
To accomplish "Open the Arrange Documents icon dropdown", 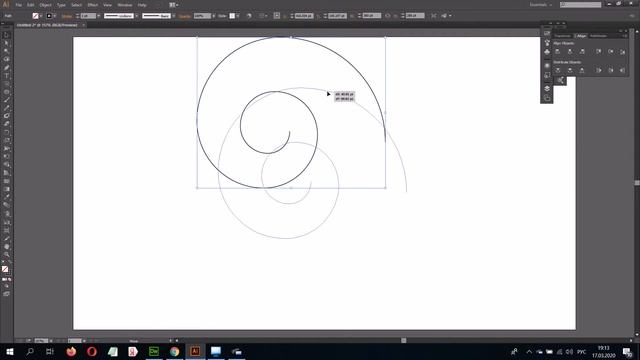I will click(x=173, y=5).
